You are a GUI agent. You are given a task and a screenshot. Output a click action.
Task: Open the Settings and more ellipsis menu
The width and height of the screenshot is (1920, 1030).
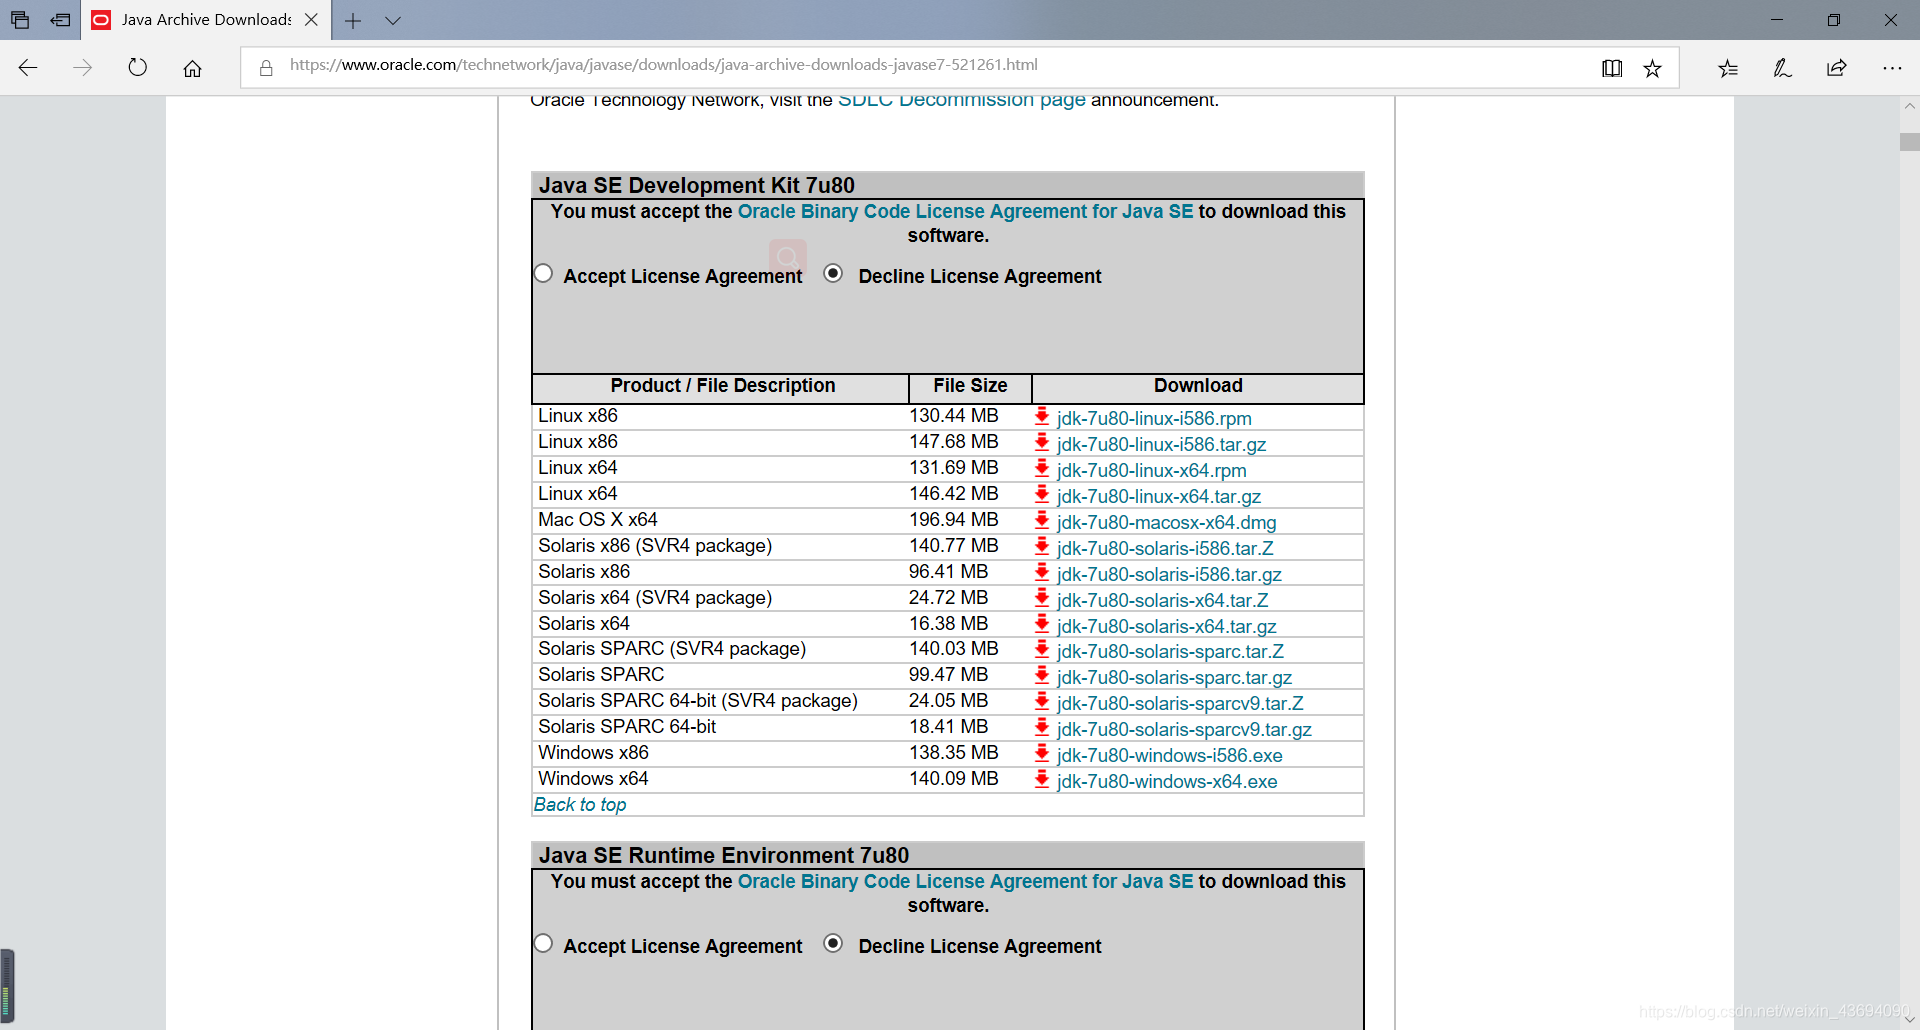click(1892, 68)
